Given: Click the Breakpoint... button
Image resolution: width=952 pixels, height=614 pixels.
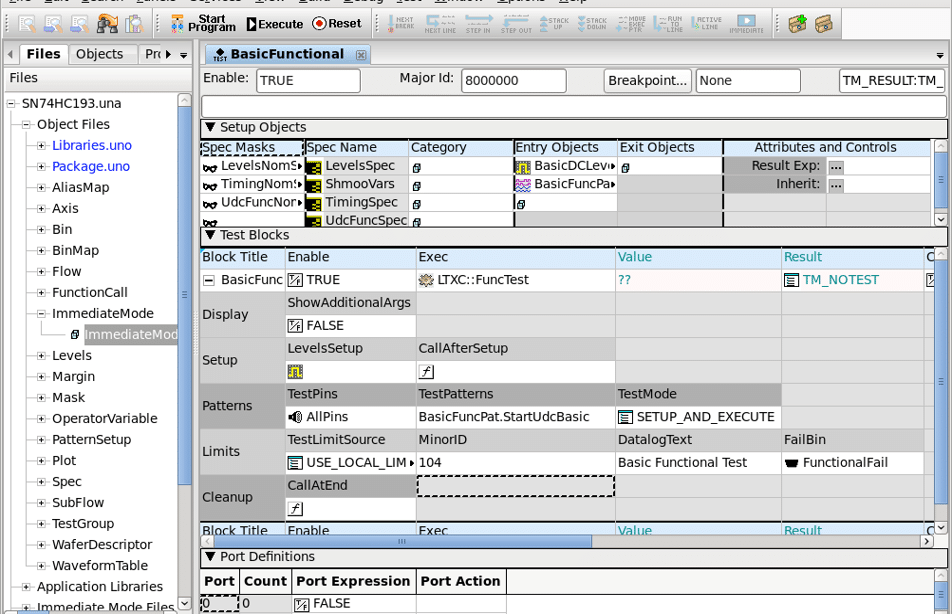Looking at the screenshot, I should 648,81.
